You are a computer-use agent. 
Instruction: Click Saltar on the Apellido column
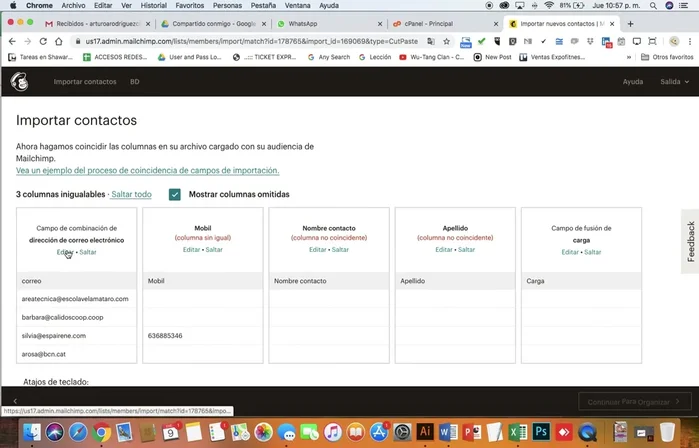tap(466, 250)
